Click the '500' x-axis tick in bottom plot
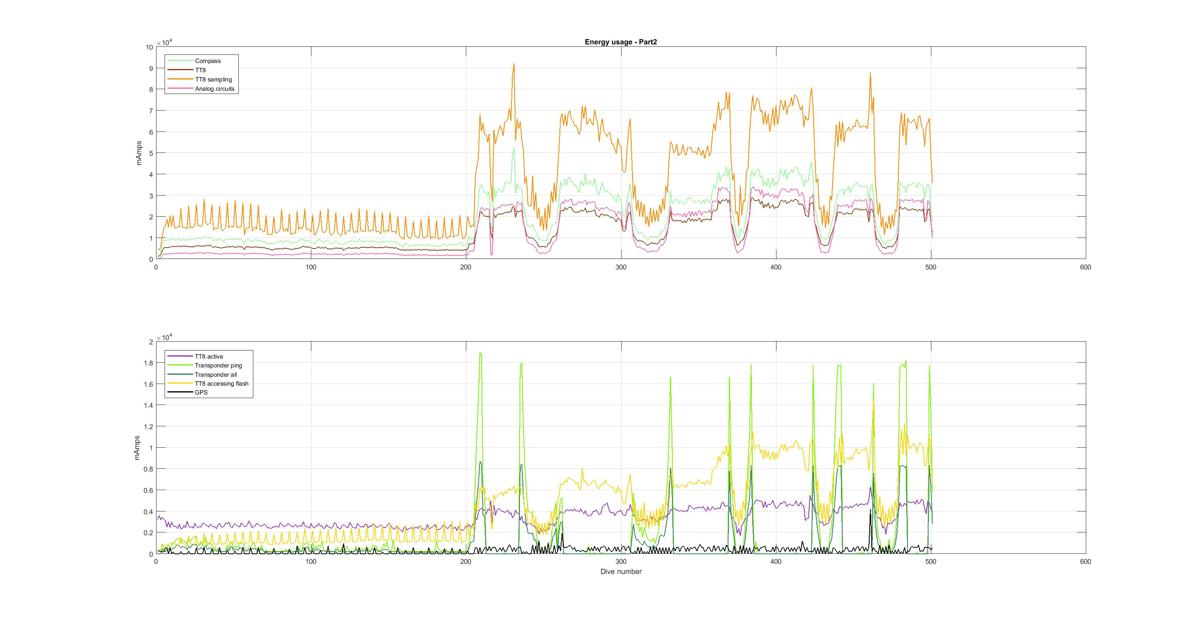This screenshot has width=1200, height=622. click(x=930, y=562)
